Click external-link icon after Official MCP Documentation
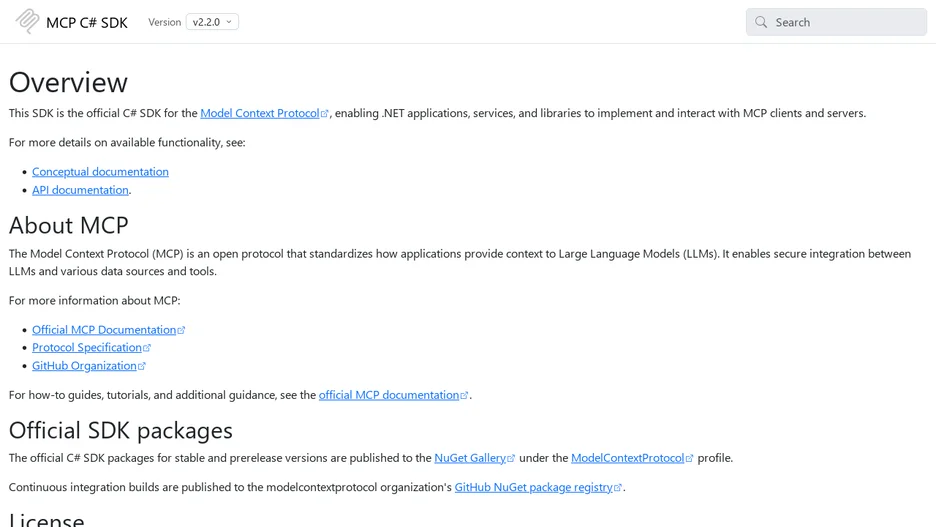 [181, 331]
